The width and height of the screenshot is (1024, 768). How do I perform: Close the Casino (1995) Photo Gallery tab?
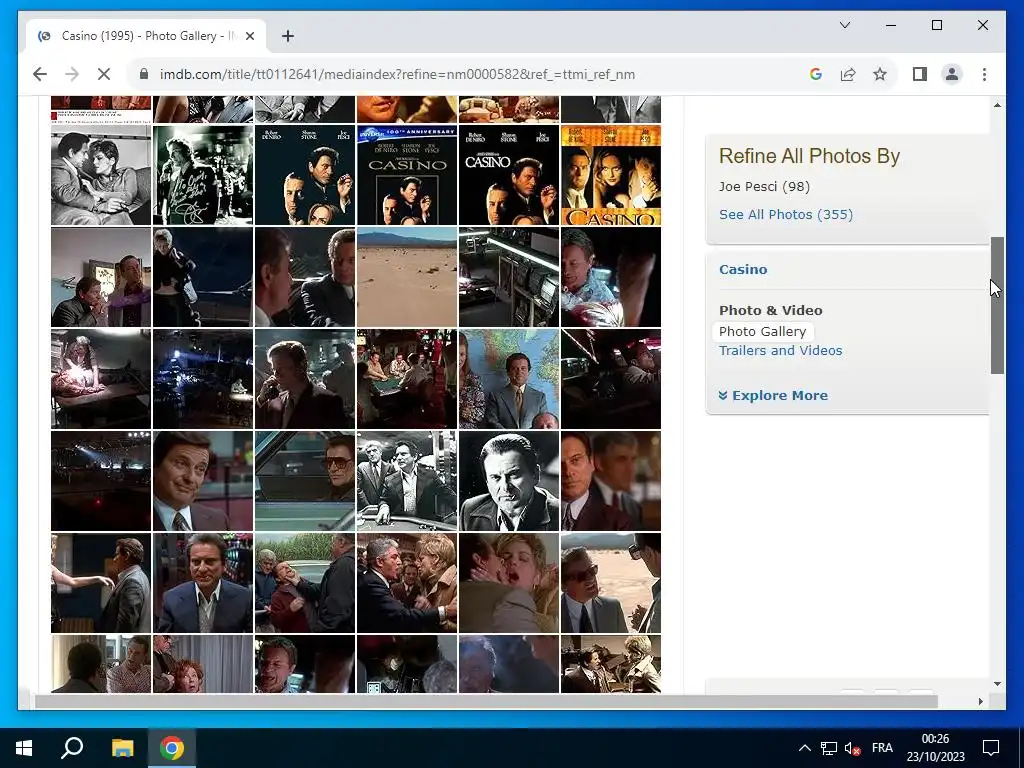point(249,36)
